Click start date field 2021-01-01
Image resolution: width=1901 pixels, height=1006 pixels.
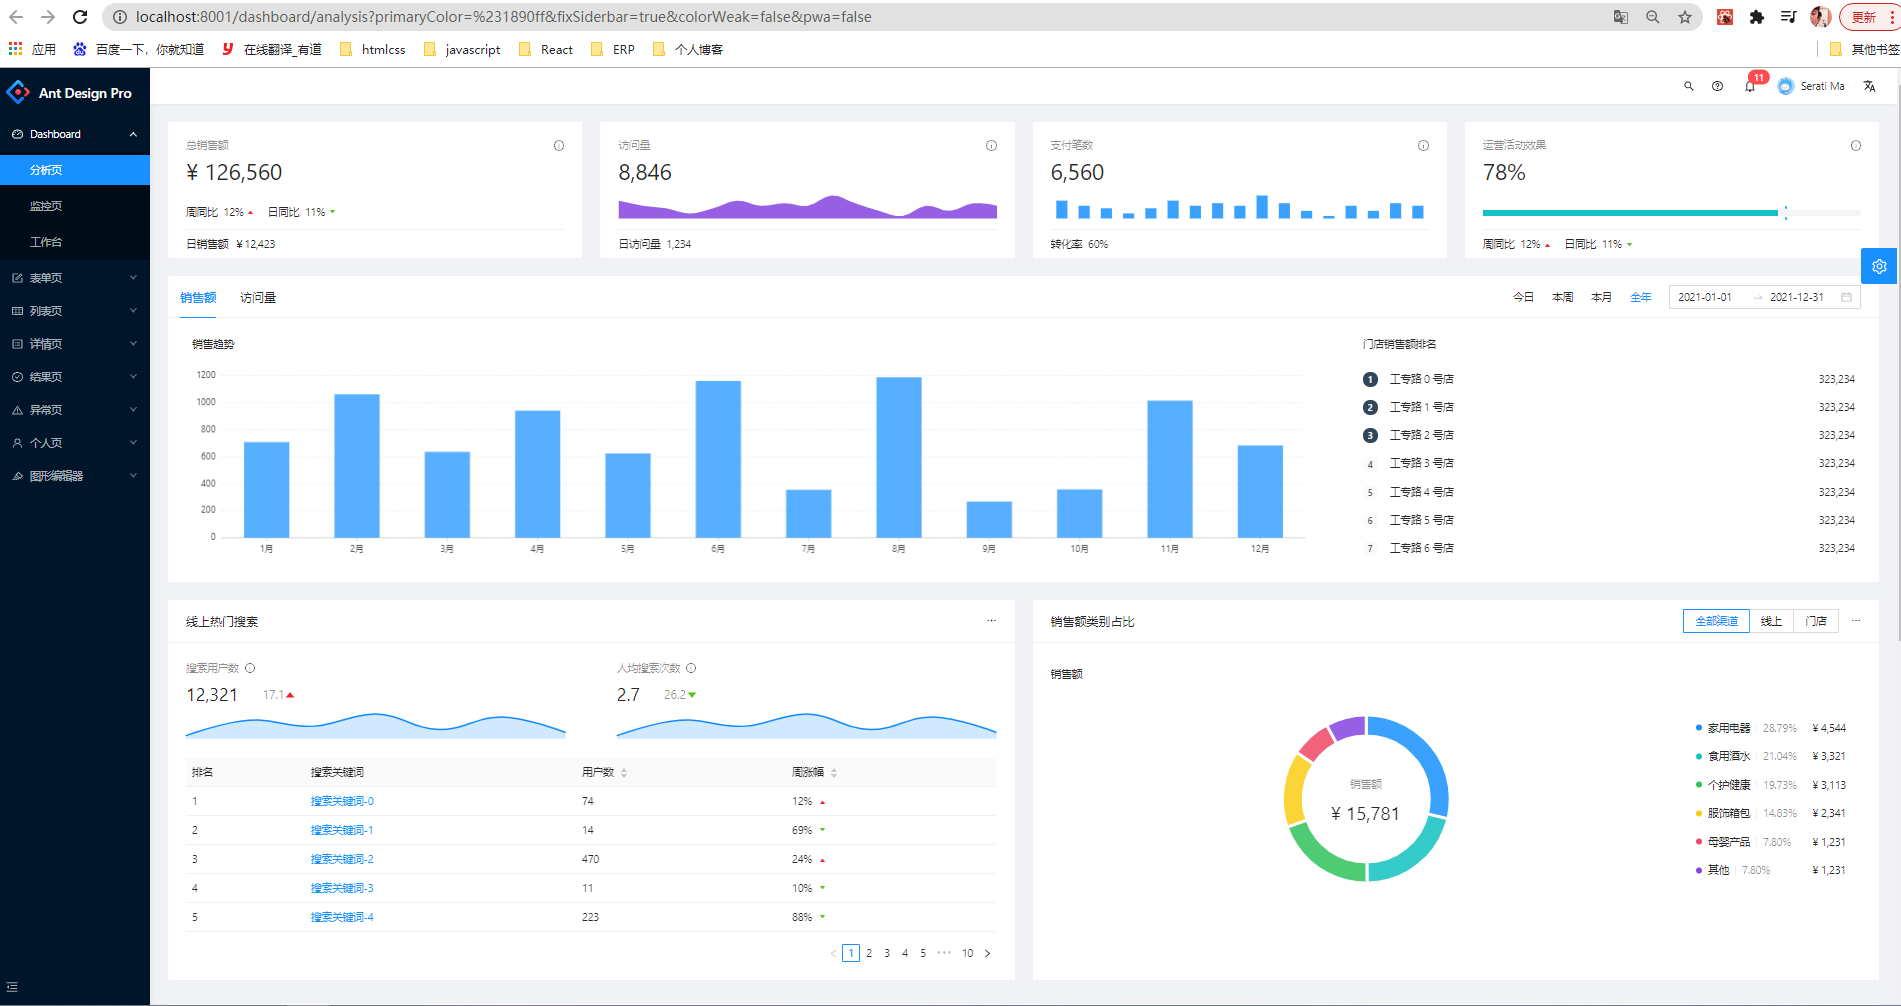(1705, 297)
